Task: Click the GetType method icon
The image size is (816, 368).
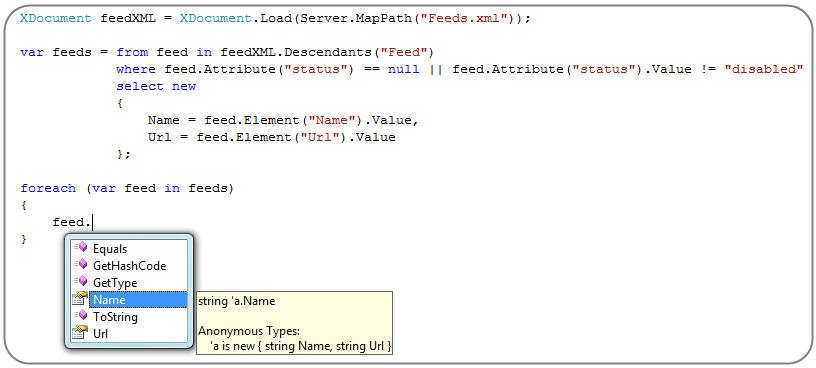Action: coord(80,282)
